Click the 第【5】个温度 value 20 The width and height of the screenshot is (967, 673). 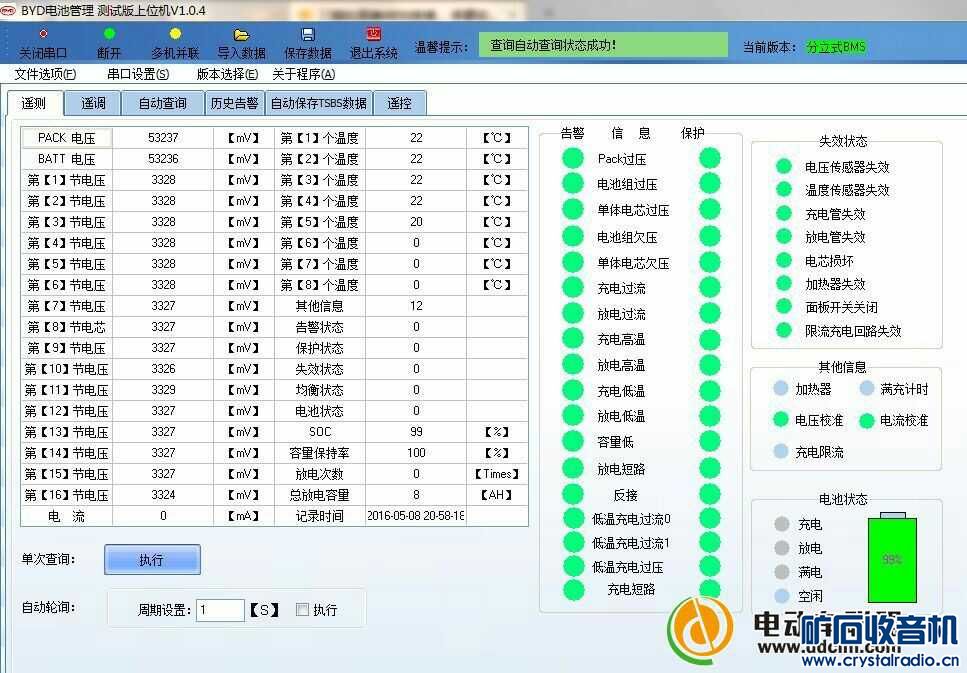[x=416, y=221]
